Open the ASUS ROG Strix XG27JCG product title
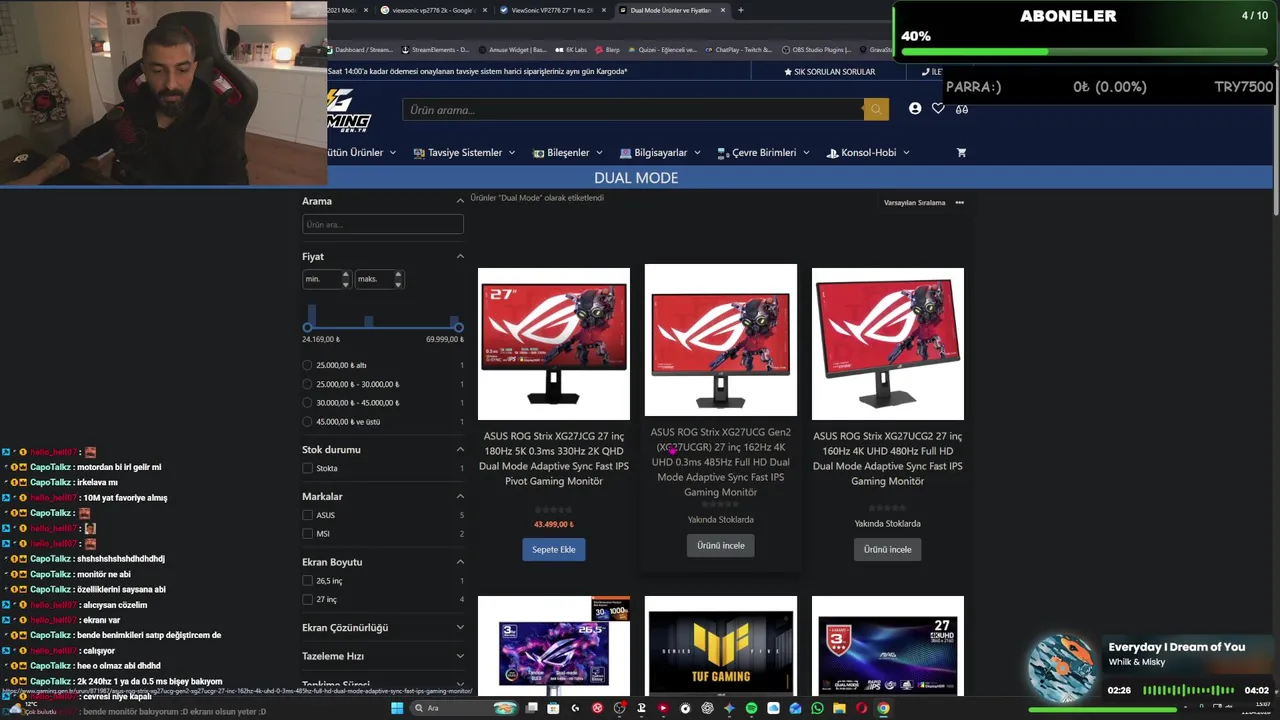1280x720 pixels. [554, 459]
